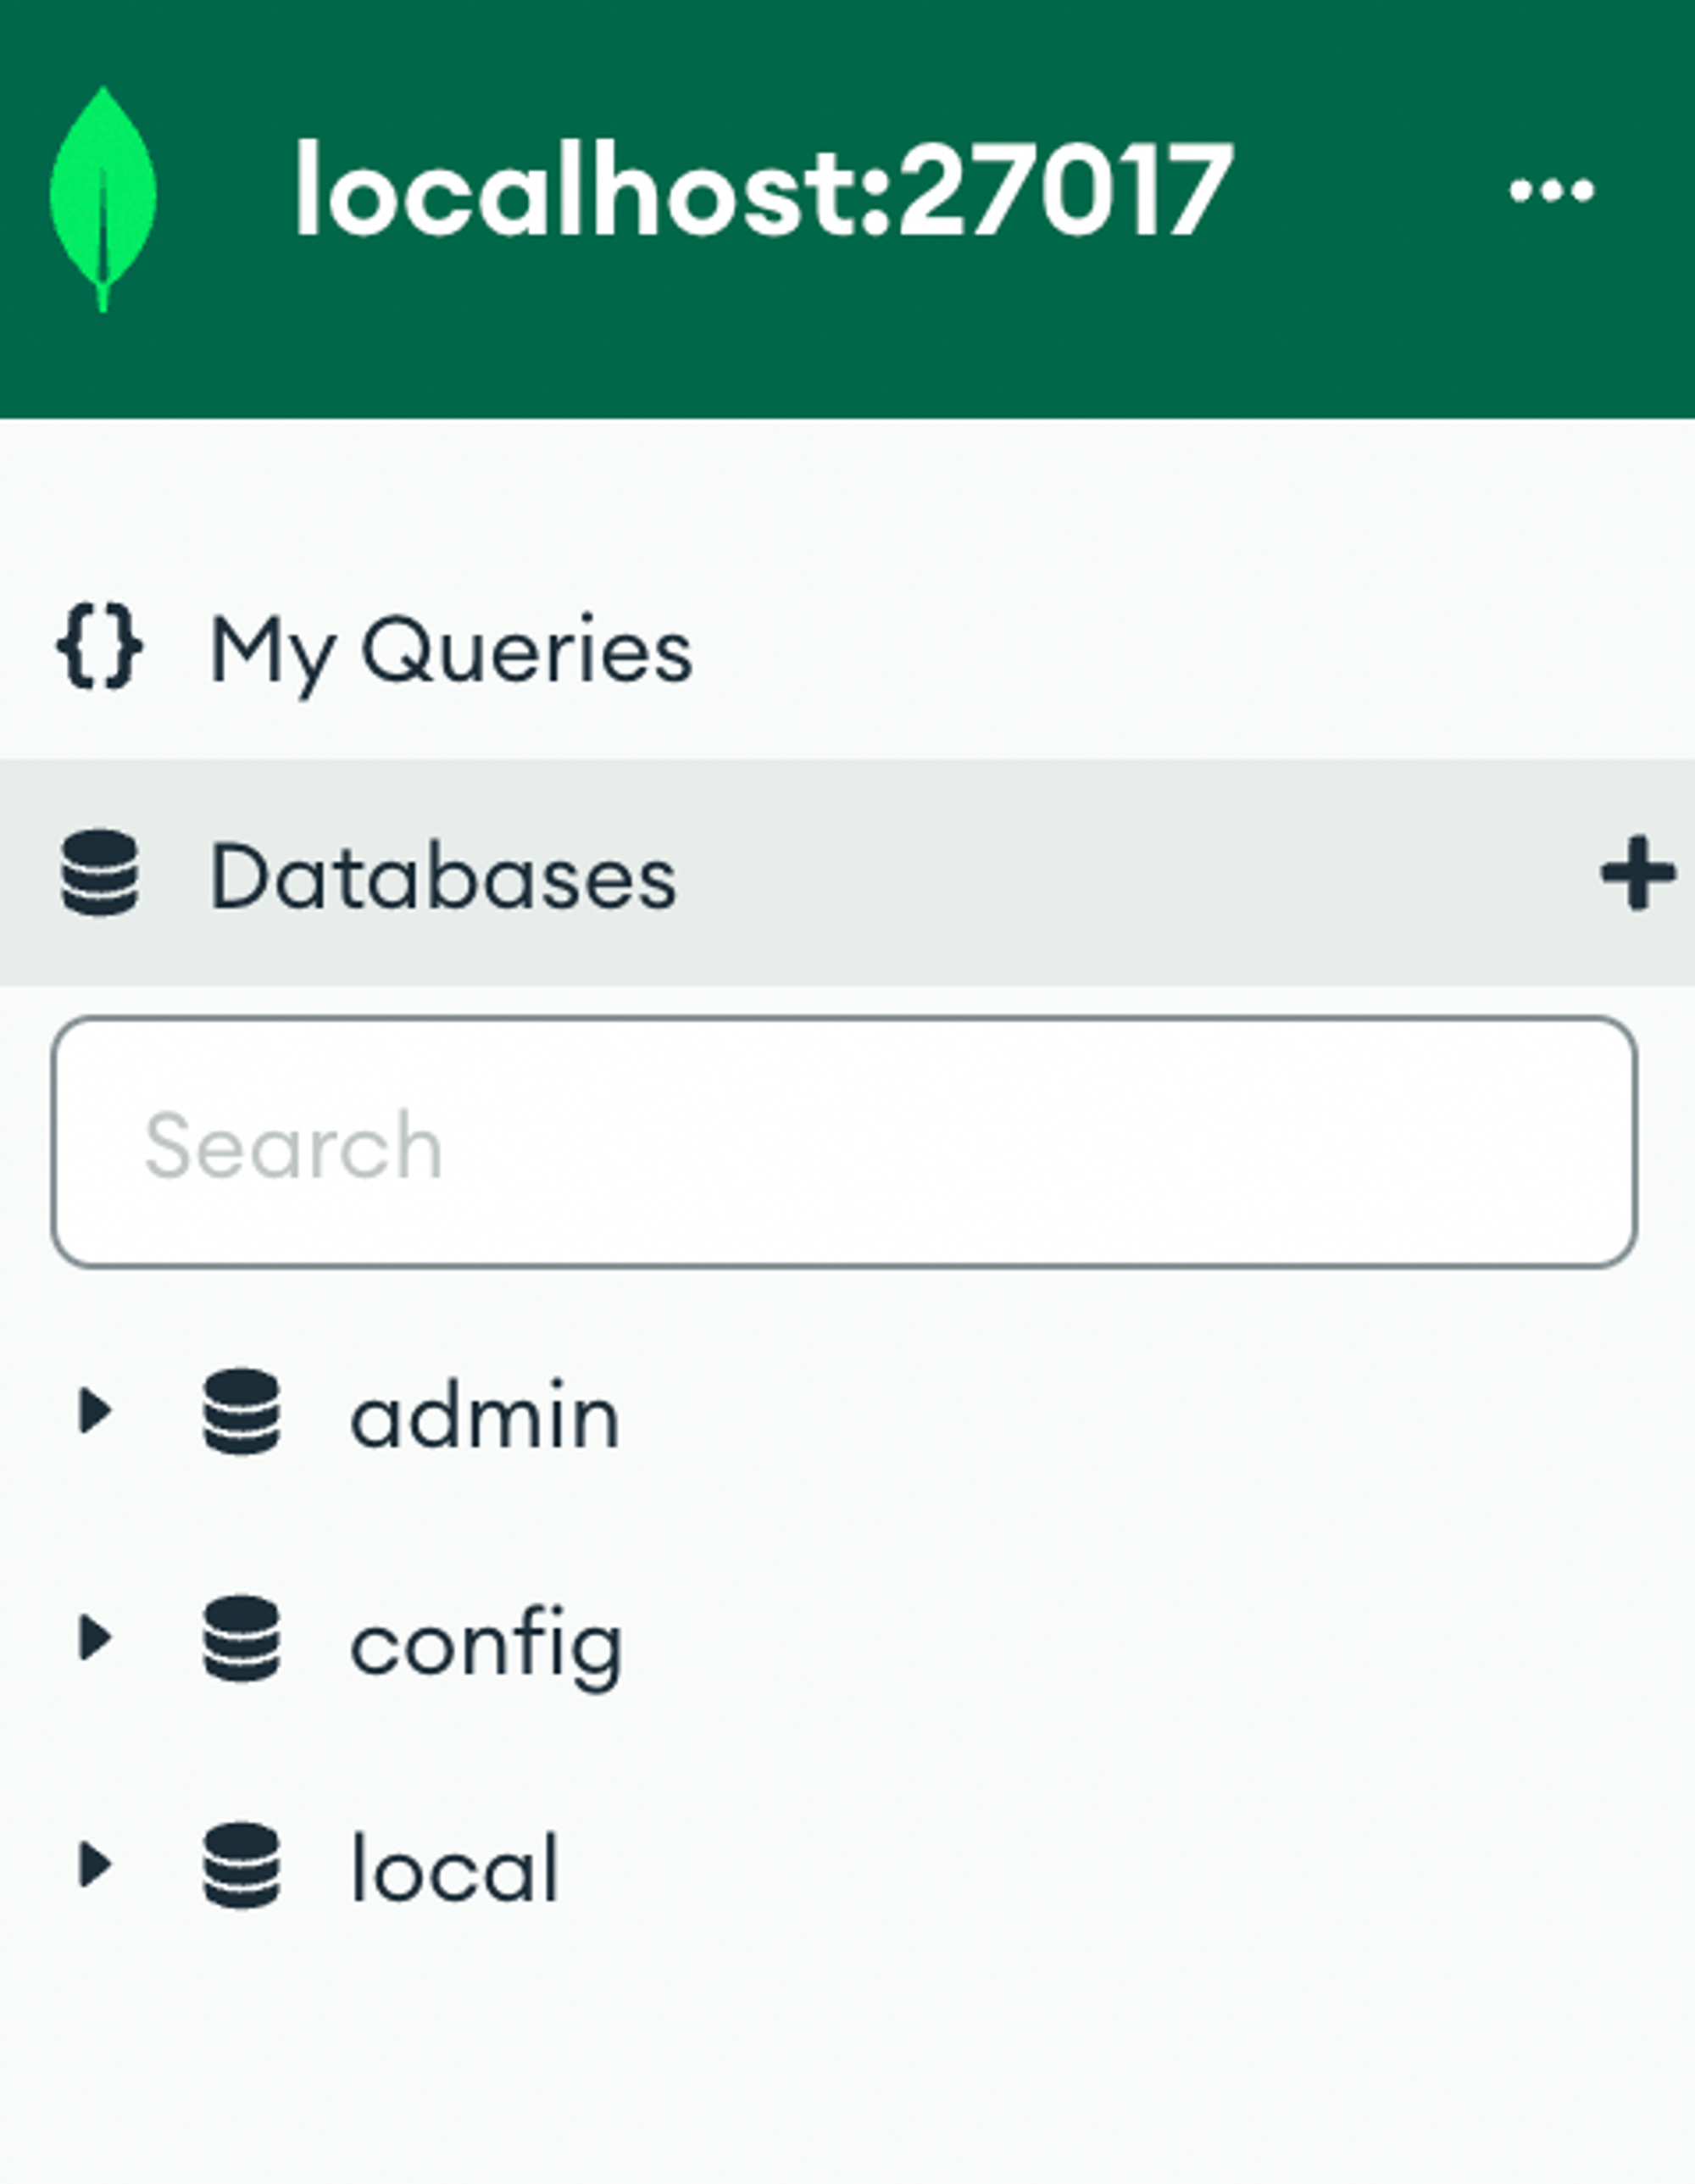1695x2184 pixels.
Task: Click the plus icon to create a database
Action: click(x=1637, y=873)
